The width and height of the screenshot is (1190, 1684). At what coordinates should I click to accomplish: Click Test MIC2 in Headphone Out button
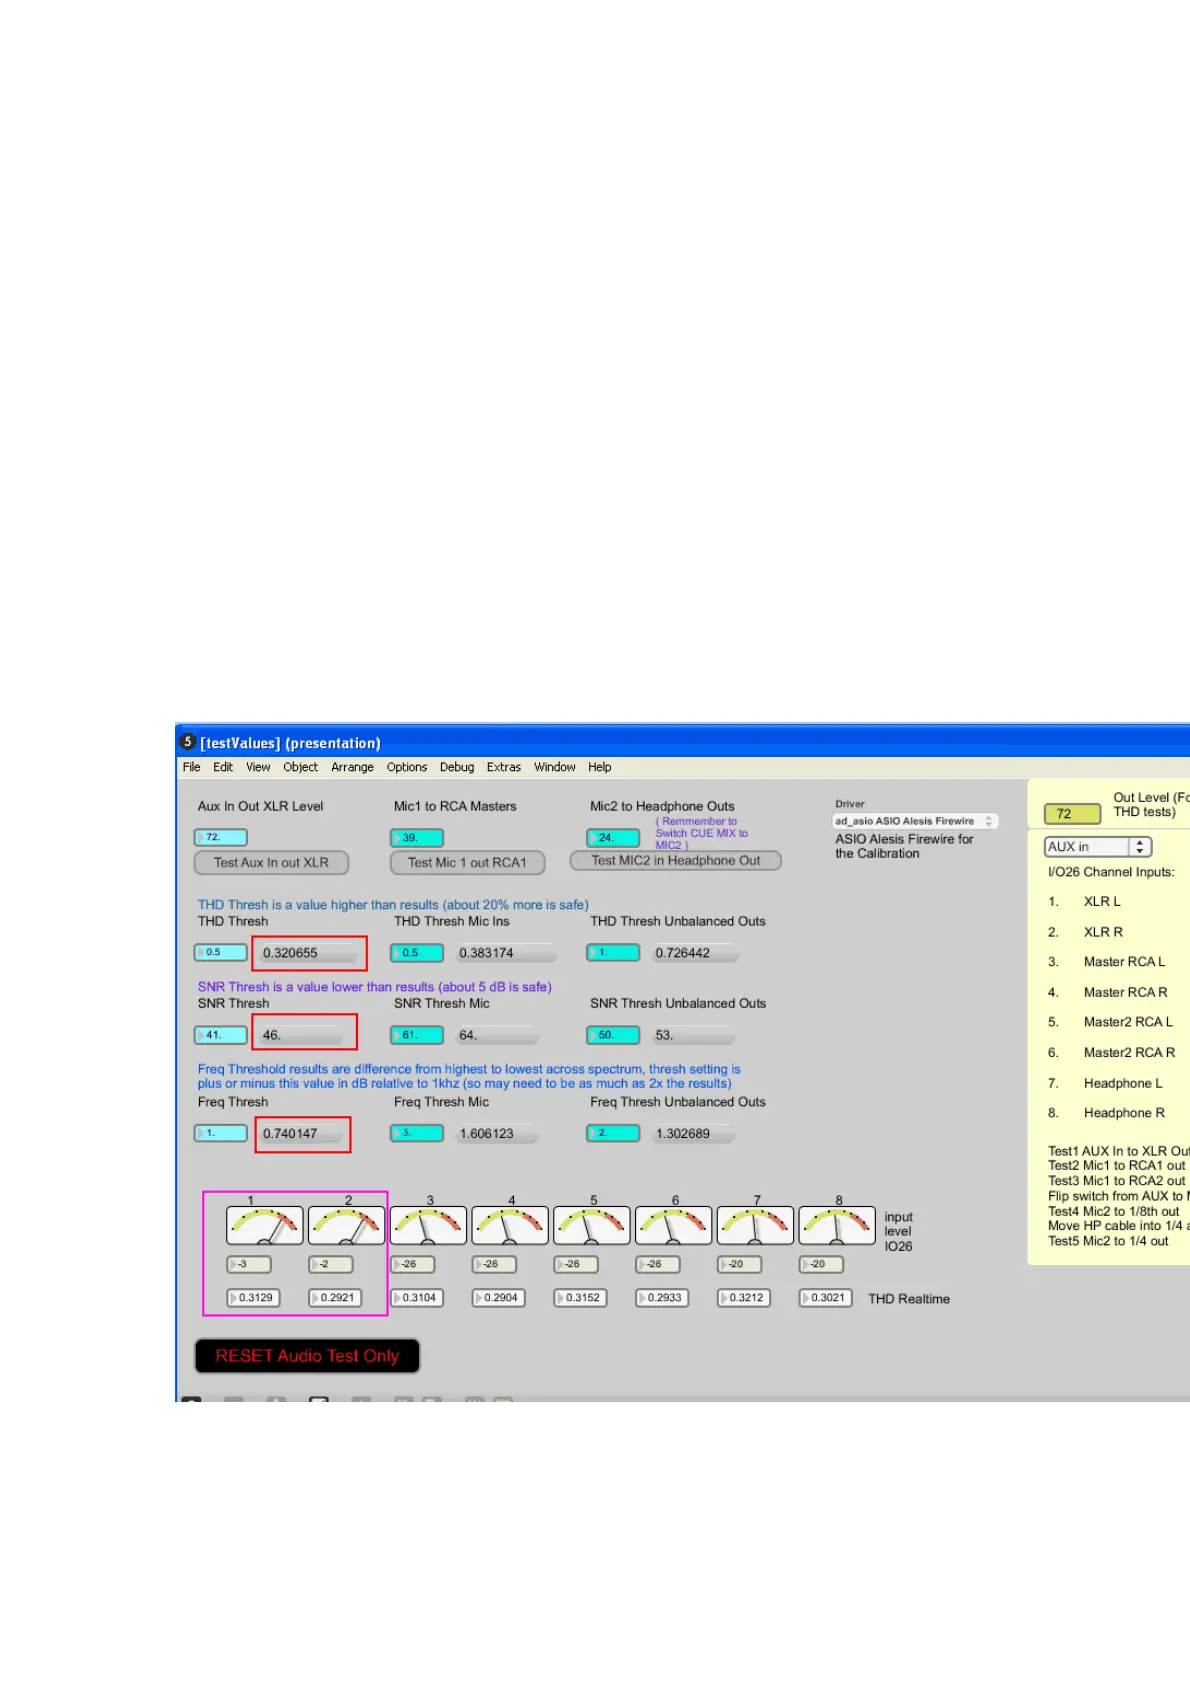(675, 860)
